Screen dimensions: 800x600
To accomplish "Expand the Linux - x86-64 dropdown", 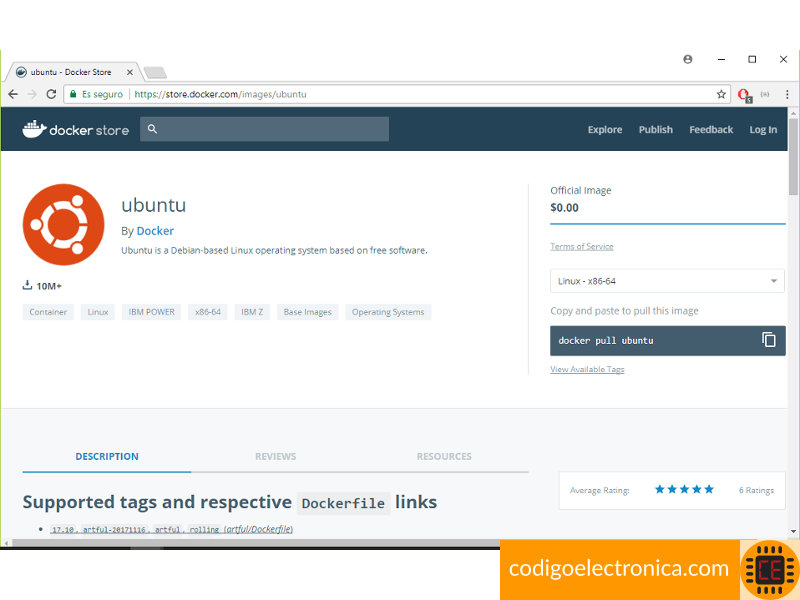I will pyautogui.click(x=667, y=281).
